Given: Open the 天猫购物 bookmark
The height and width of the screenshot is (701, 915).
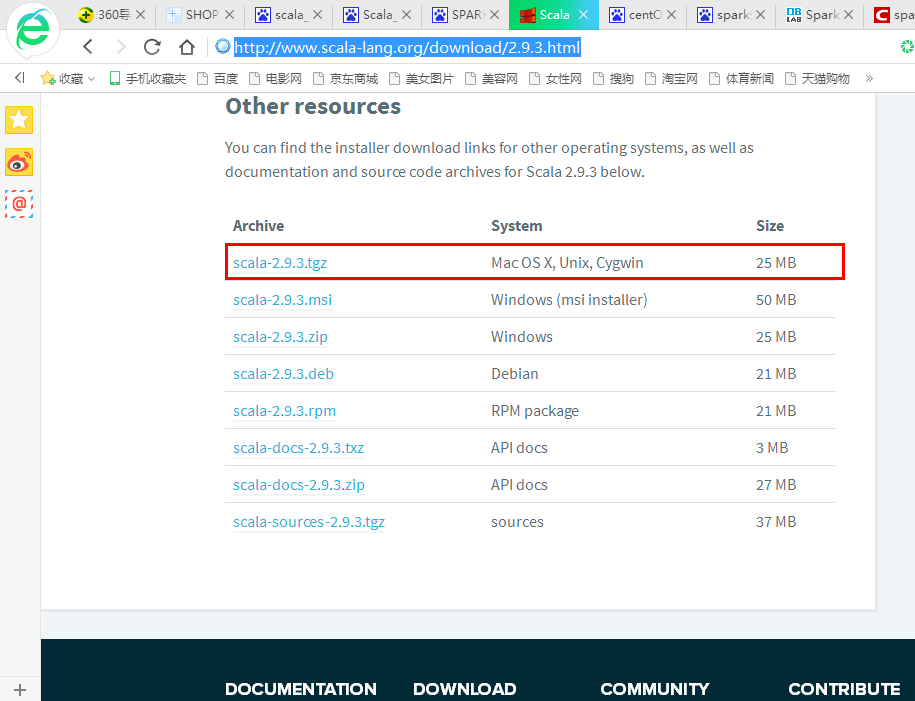Looking at the screenshot, I should (x=817, y=78).
